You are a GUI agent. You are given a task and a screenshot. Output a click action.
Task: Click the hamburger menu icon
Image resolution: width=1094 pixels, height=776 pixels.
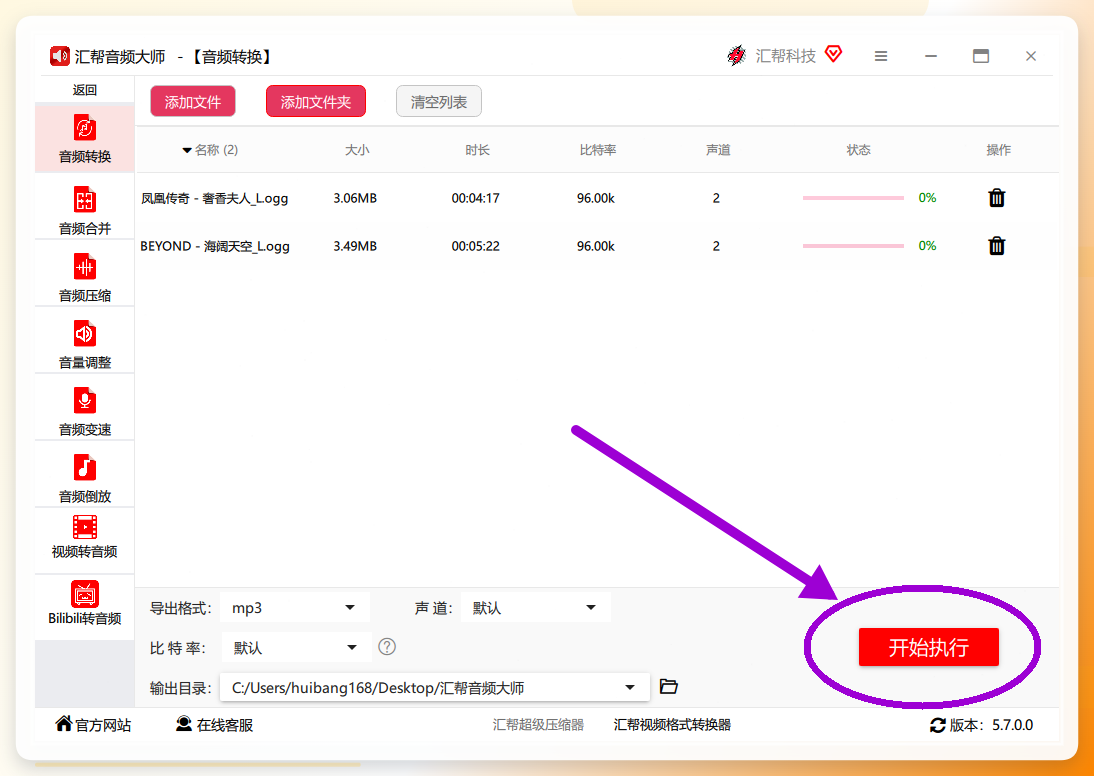881,56
